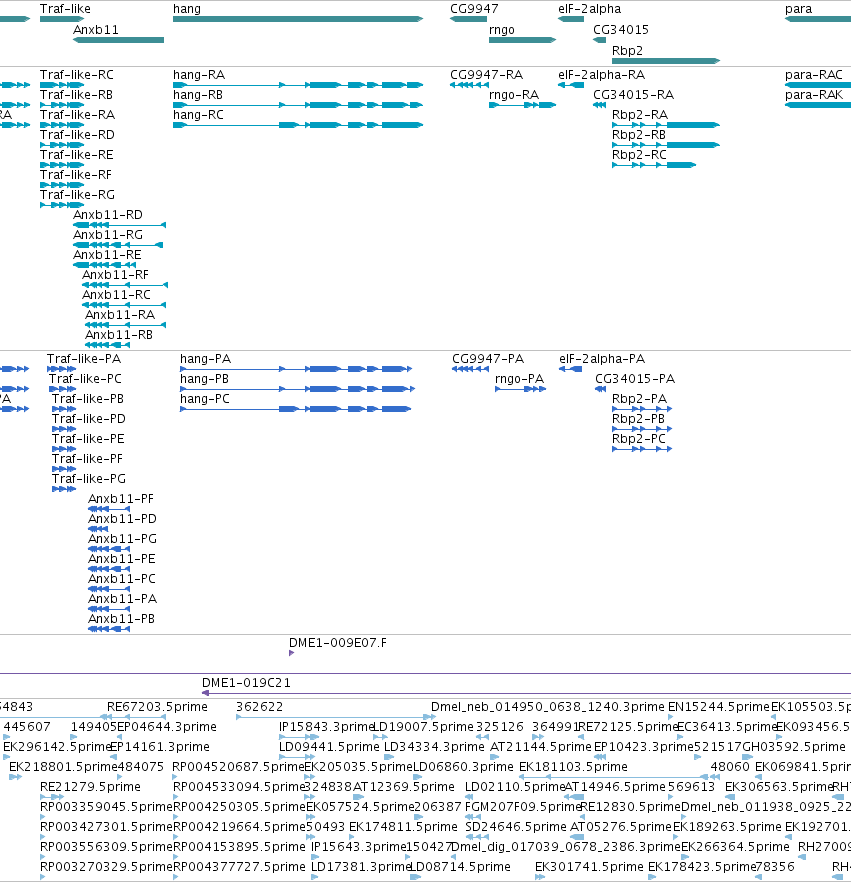Click protein label CG34015-PA
Screen dimensions: 851x882
point(635,379)
